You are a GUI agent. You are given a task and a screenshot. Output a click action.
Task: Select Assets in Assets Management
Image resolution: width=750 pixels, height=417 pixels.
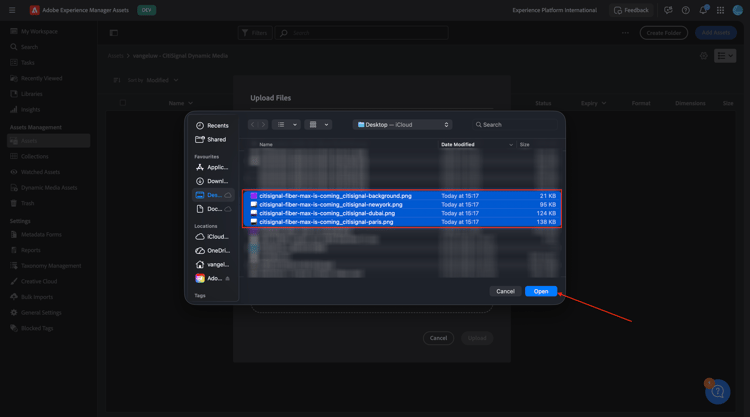tap(48, 141)
